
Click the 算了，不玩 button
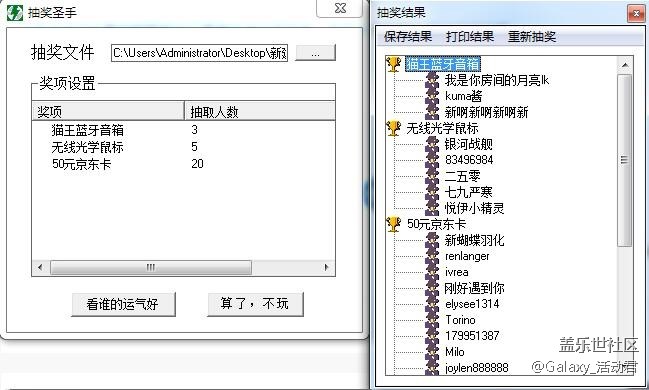coord(255,304)
